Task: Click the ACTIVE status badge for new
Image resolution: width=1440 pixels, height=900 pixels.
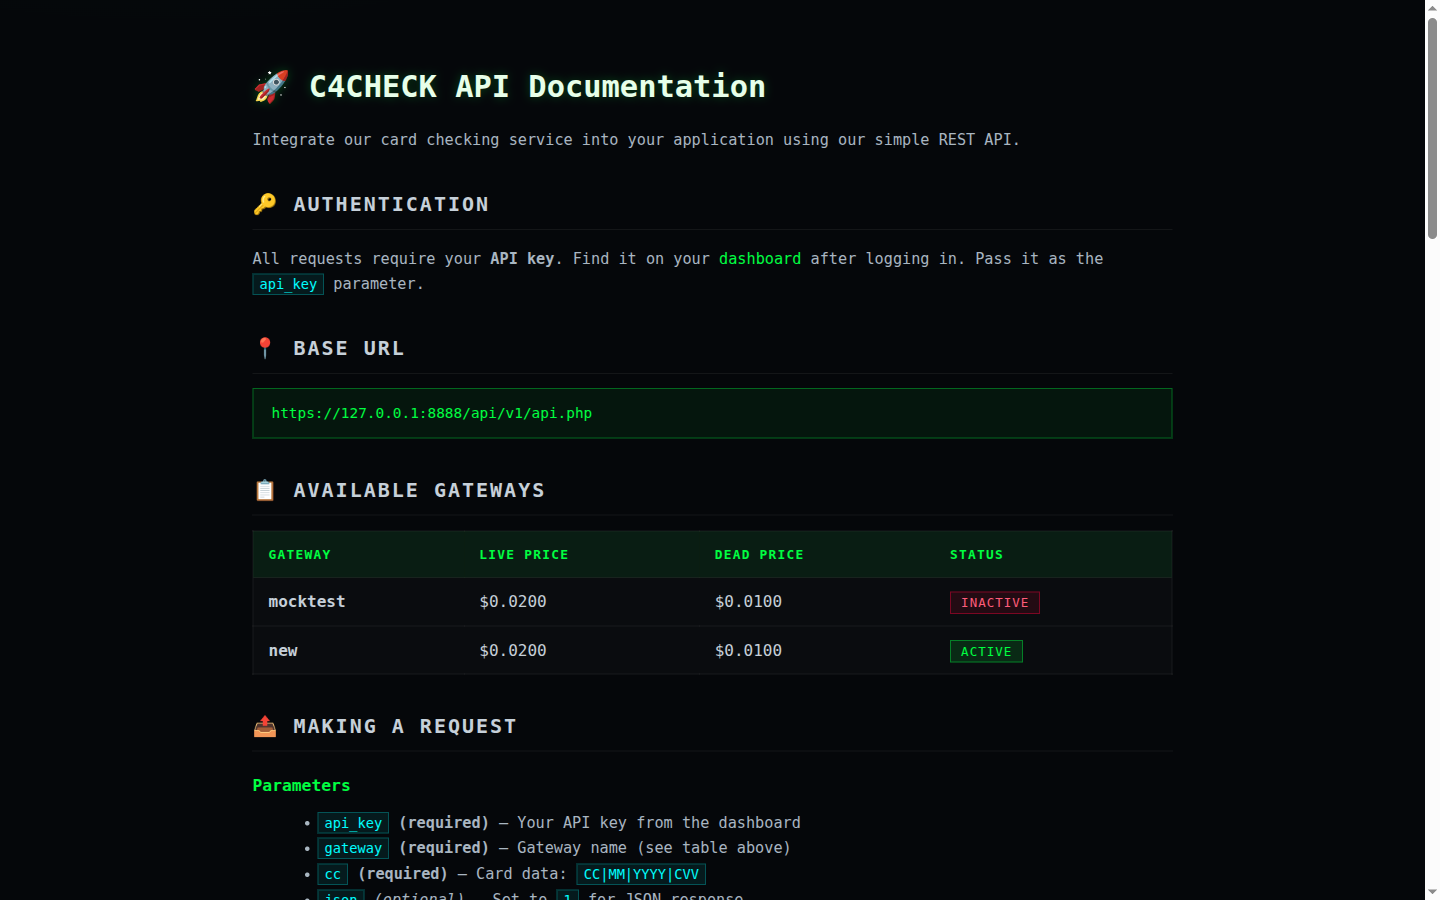Action: point(986,651)
